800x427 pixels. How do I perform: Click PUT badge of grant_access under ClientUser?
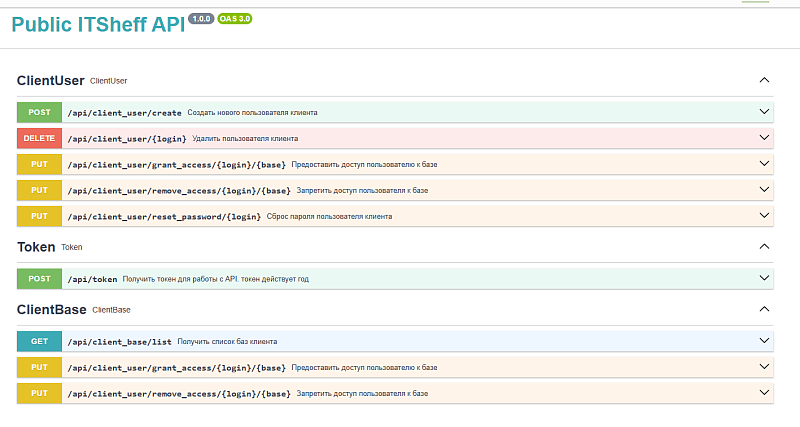39,164
